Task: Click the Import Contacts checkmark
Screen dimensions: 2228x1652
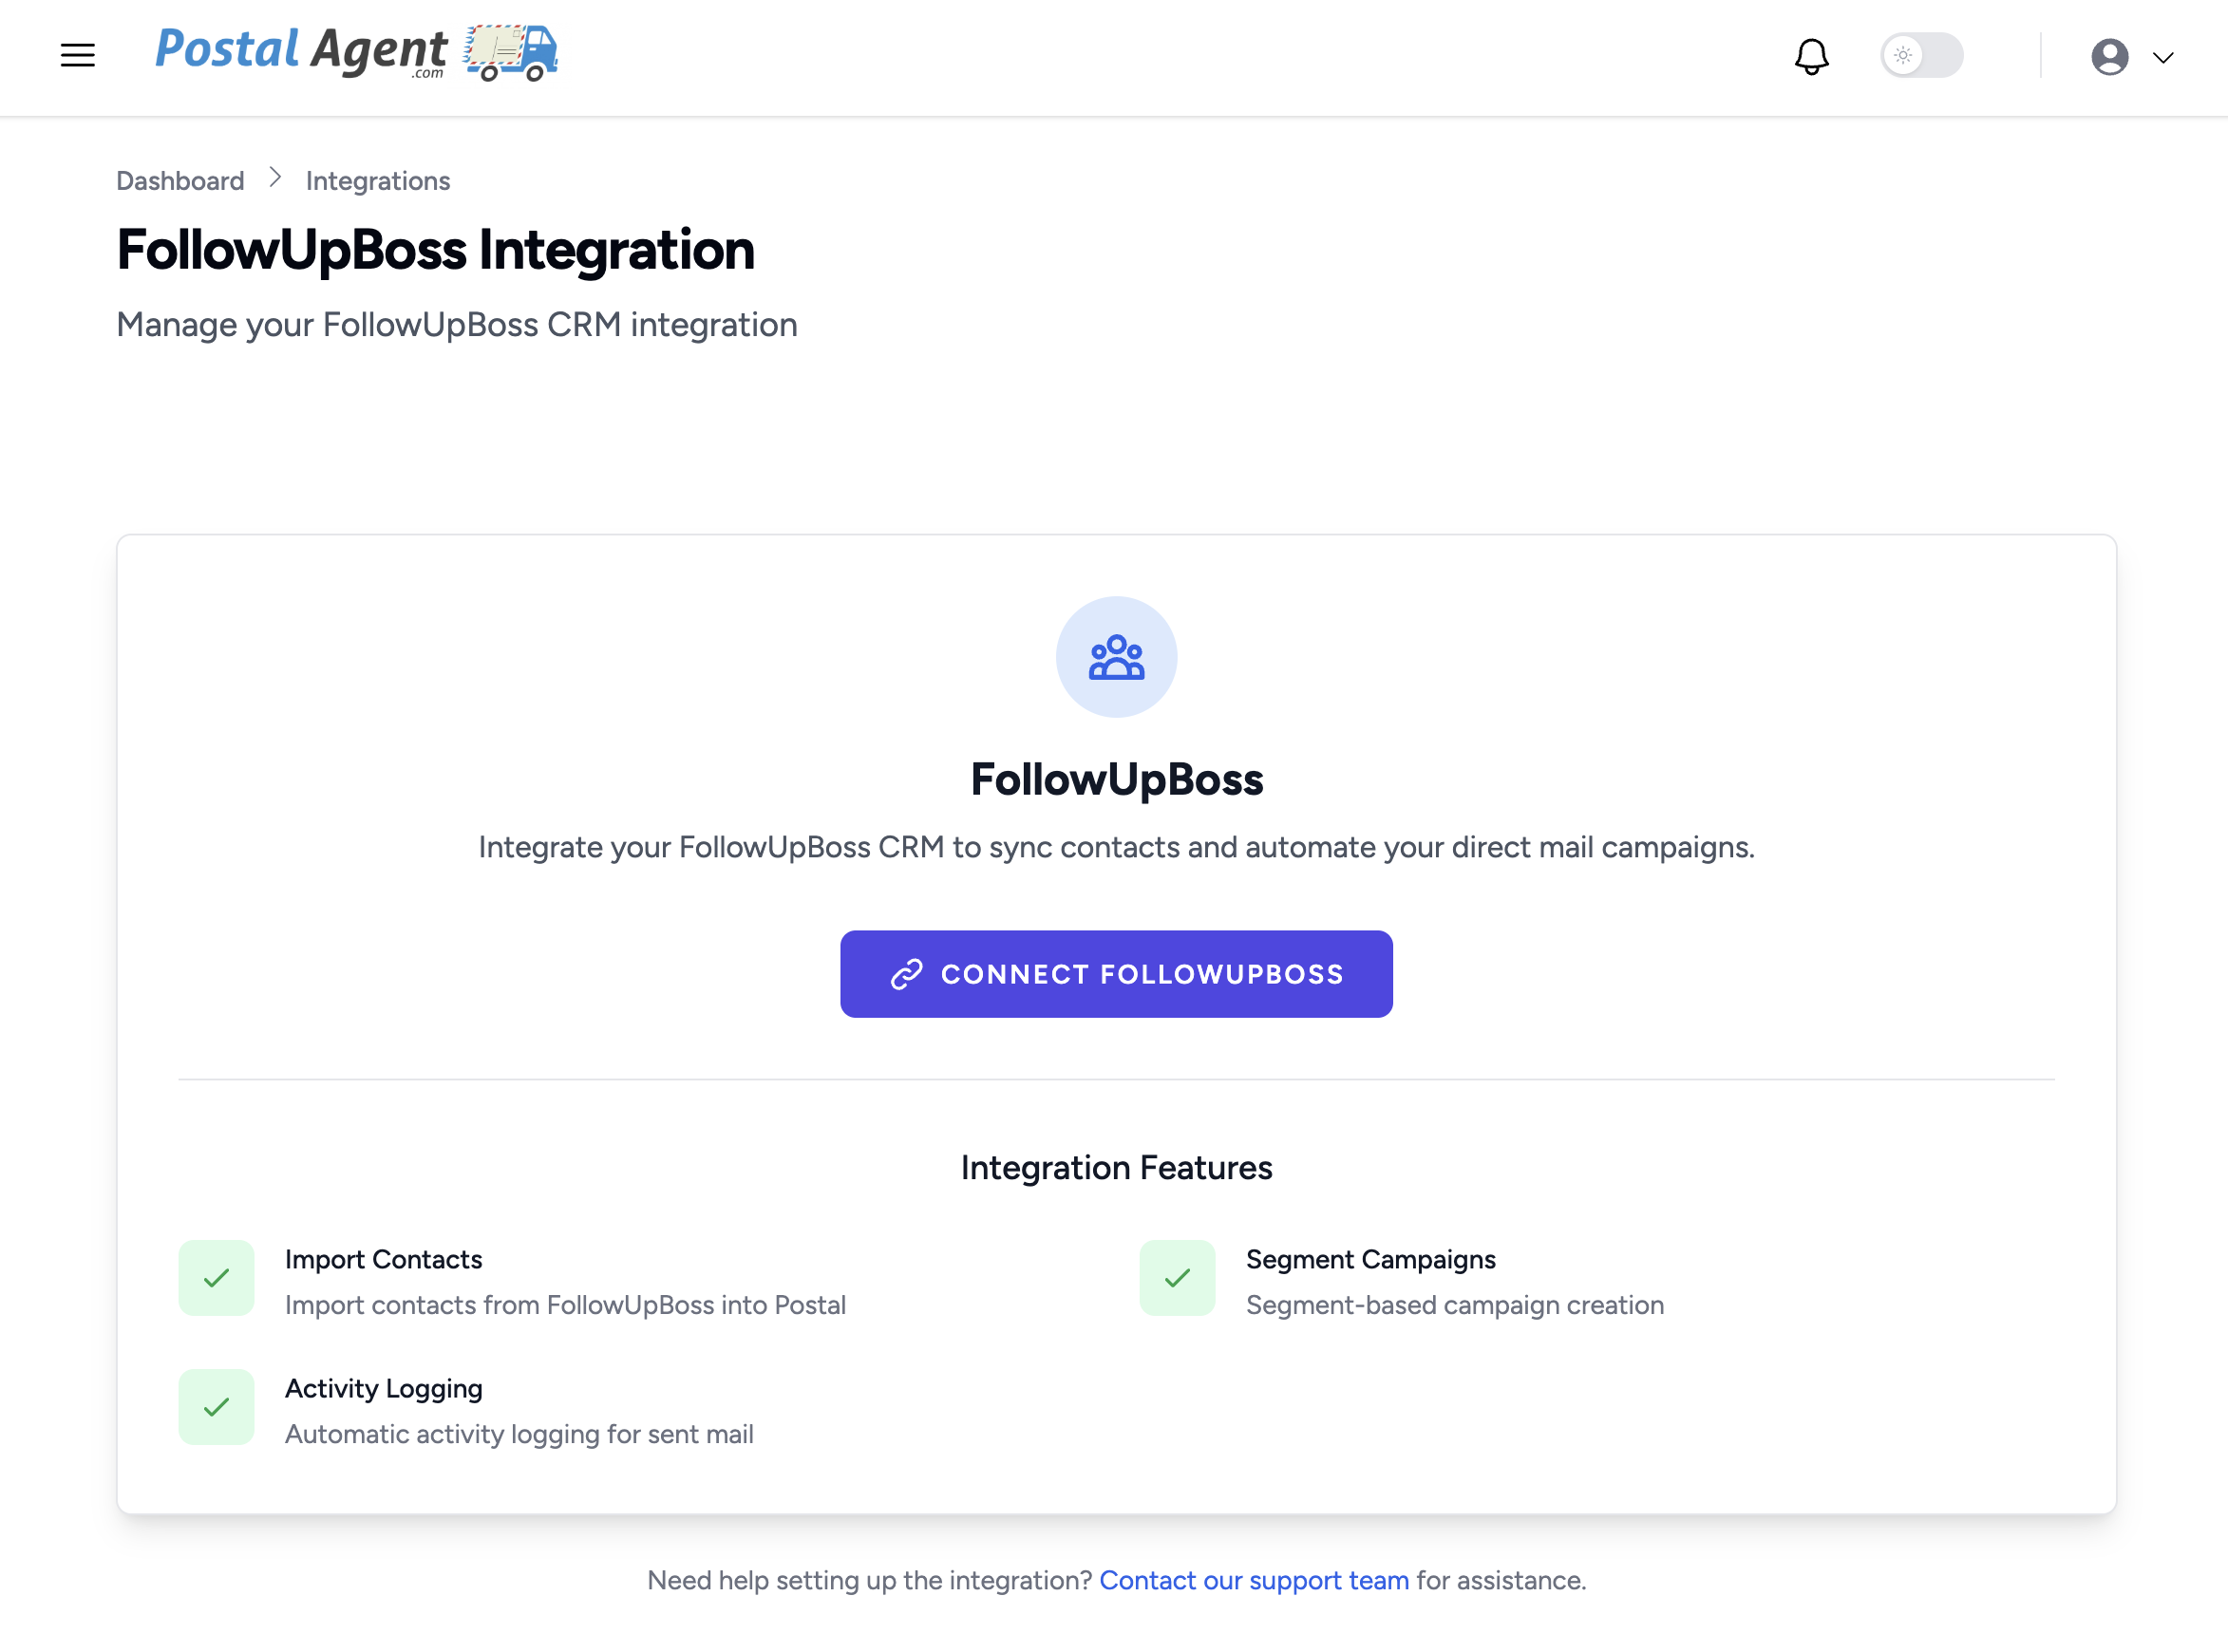Action: tap(216, 1278)
